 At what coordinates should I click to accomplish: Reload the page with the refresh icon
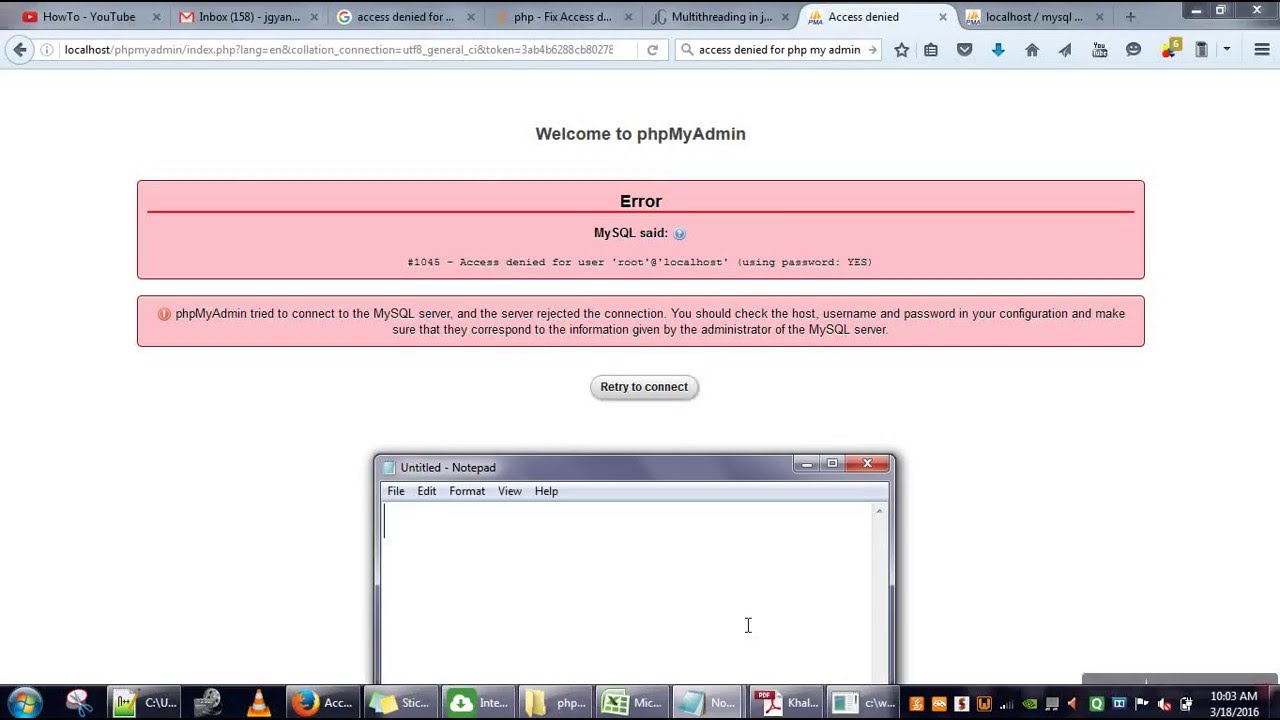(x=652, y=50)
